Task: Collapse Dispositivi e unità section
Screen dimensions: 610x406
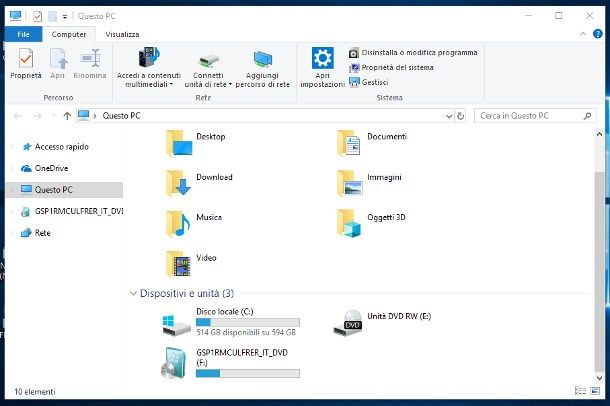Action: [x=133, y=293]
